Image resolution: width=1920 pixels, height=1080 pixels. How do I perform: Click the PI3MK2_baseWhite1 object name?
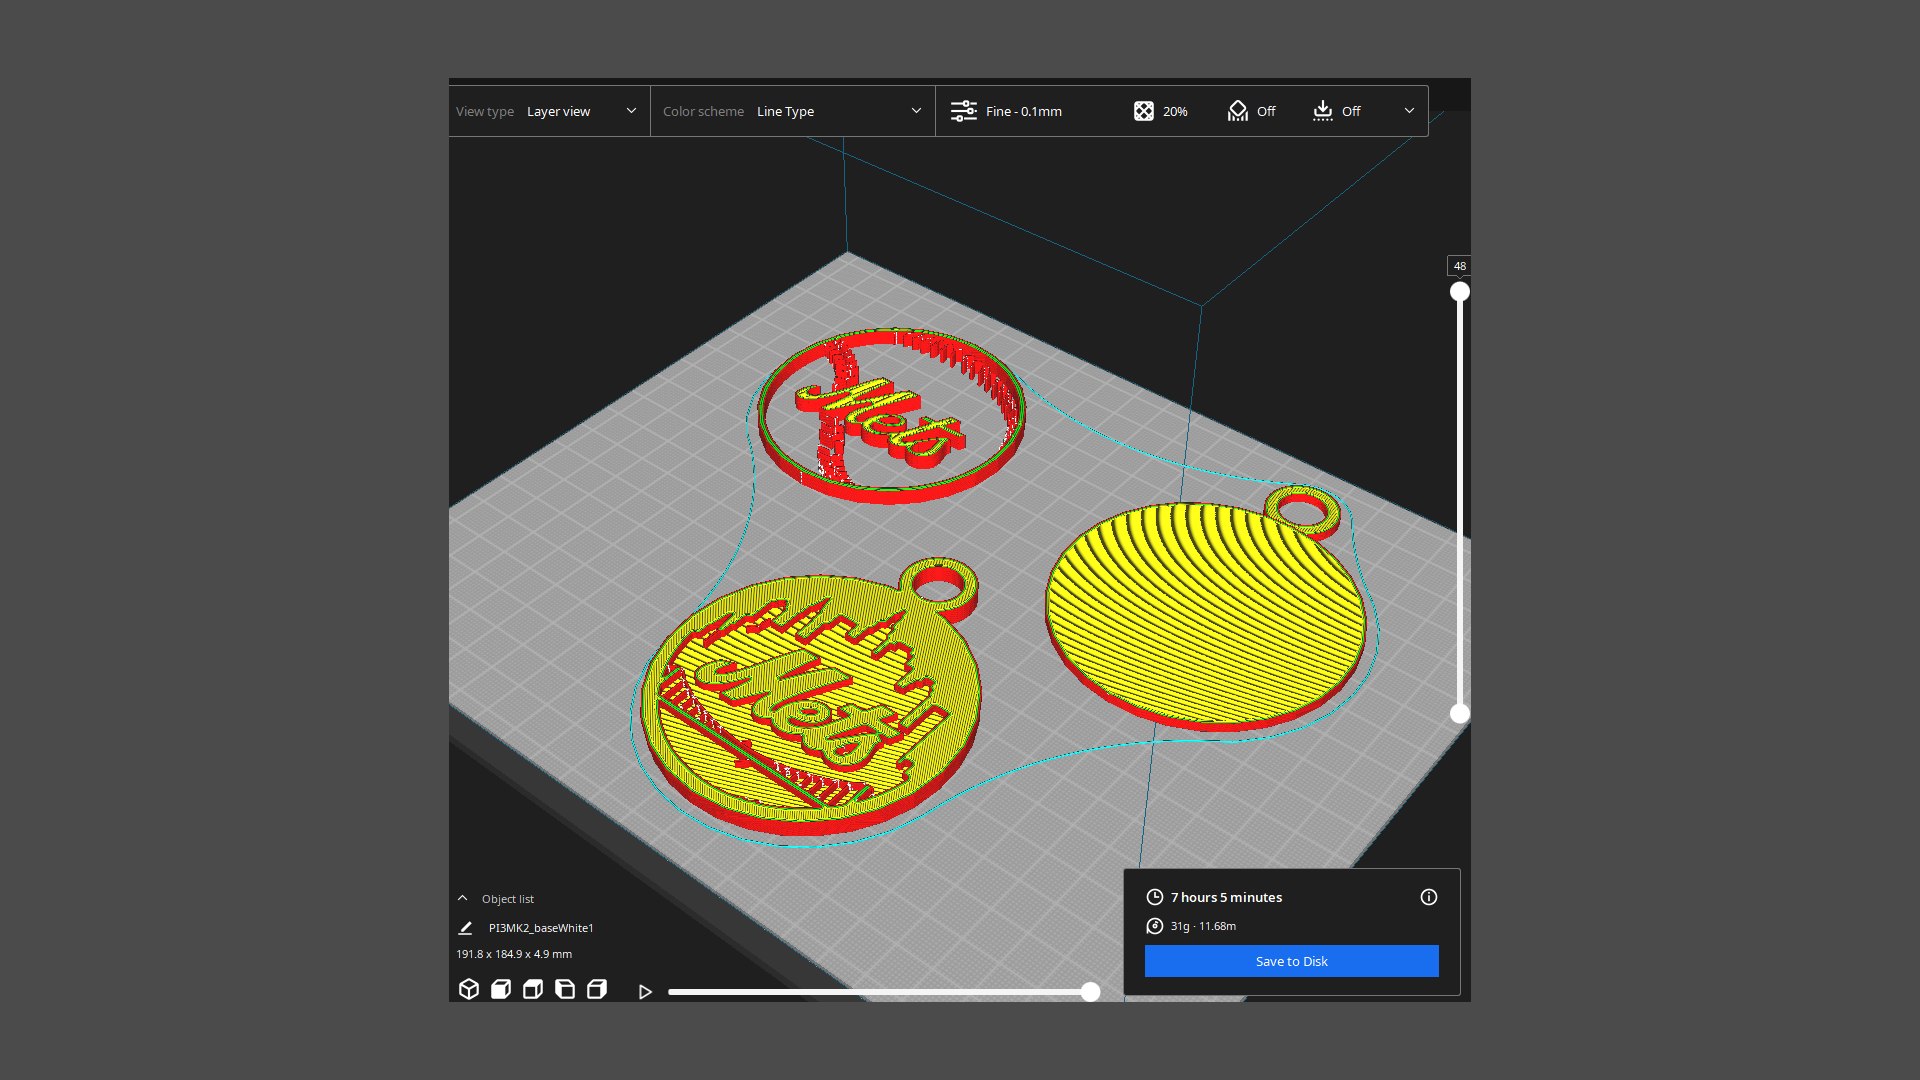pyautogui.click(x=541, y=928)
